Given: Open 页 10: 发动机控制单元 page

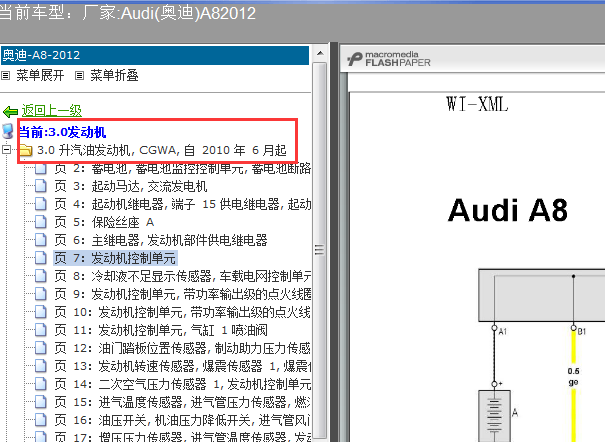Looking at the screenshot, I should click(x=182, y=312).
